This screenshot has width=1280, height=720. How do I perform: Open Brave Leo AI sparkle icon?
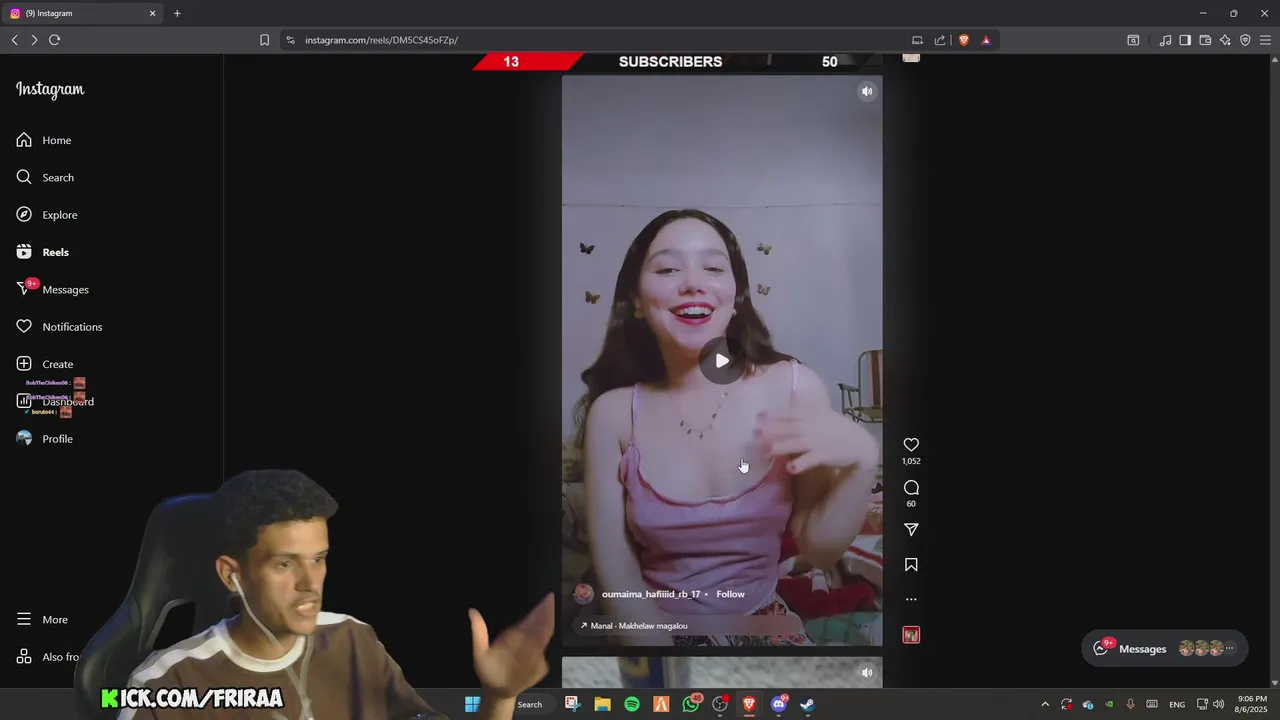(x=1225, y=40)
